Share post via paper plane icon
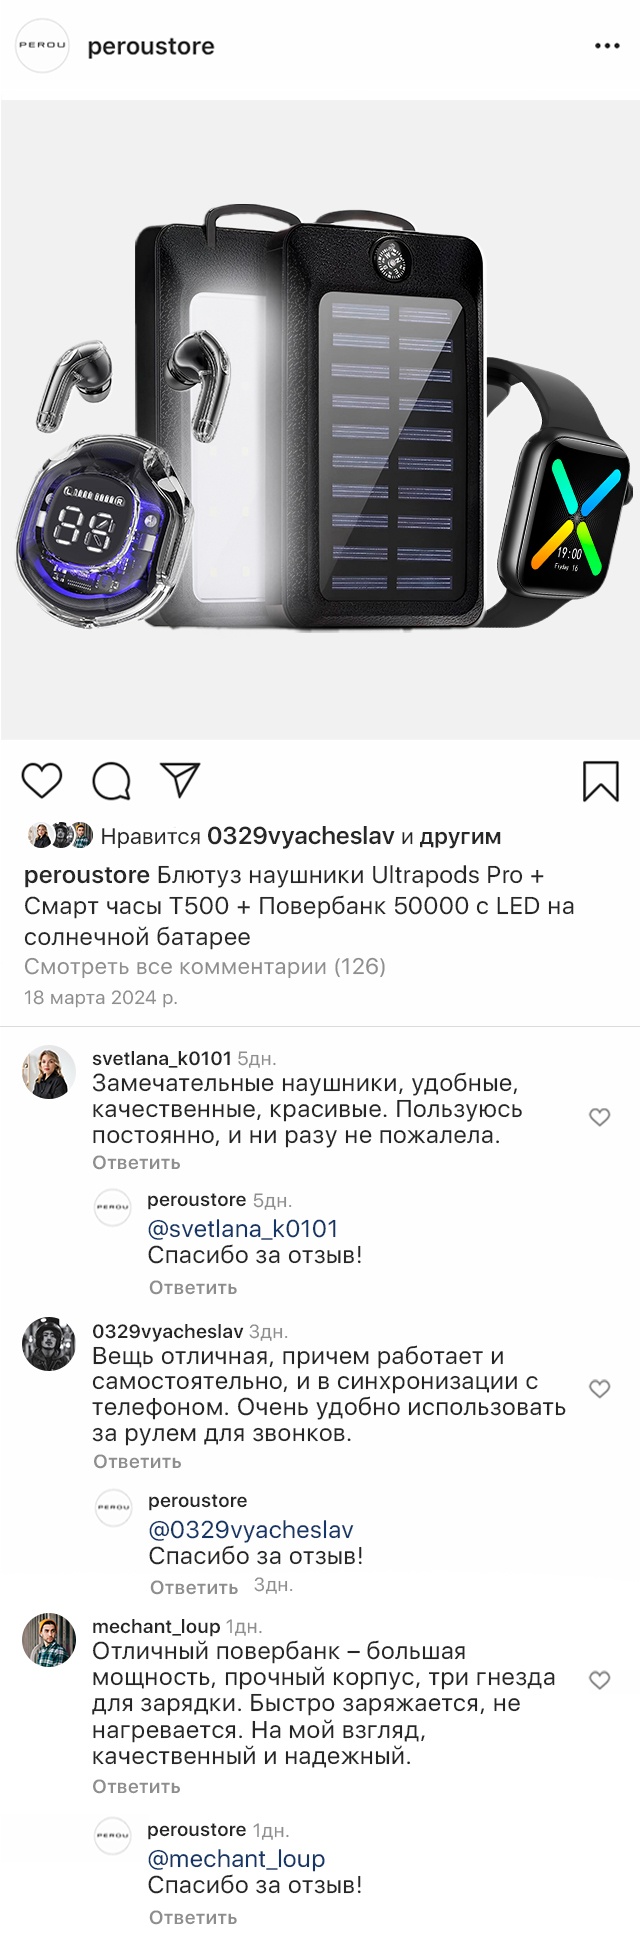The image size is (640, 1950). (x=180, y=780)
